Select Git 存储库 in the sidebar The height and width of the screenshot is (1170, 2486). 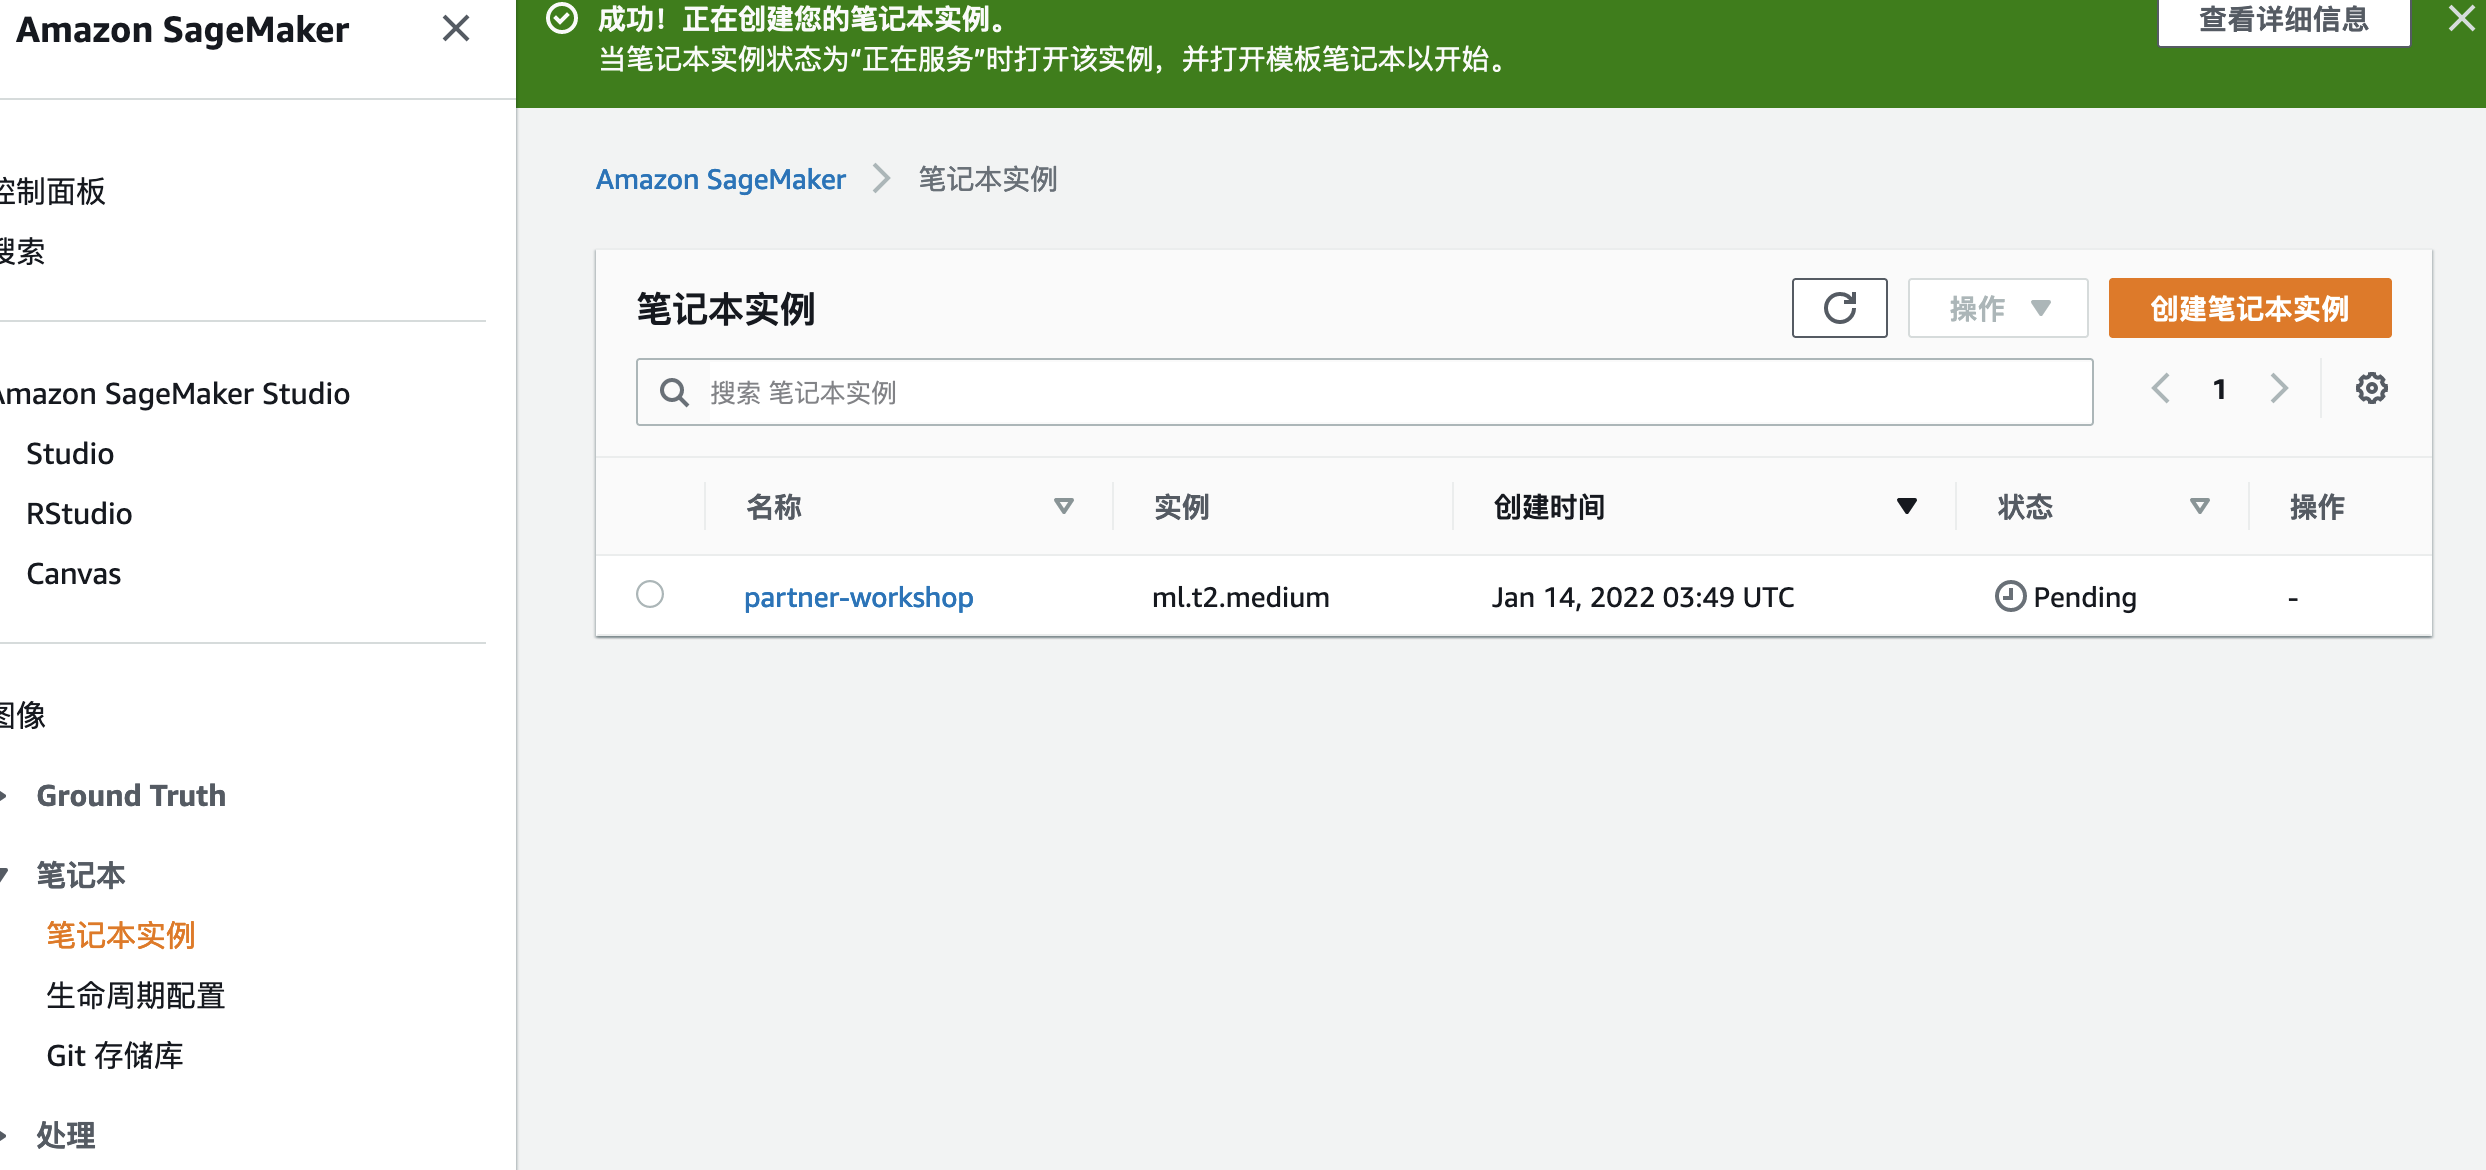tap(115, 1054)
